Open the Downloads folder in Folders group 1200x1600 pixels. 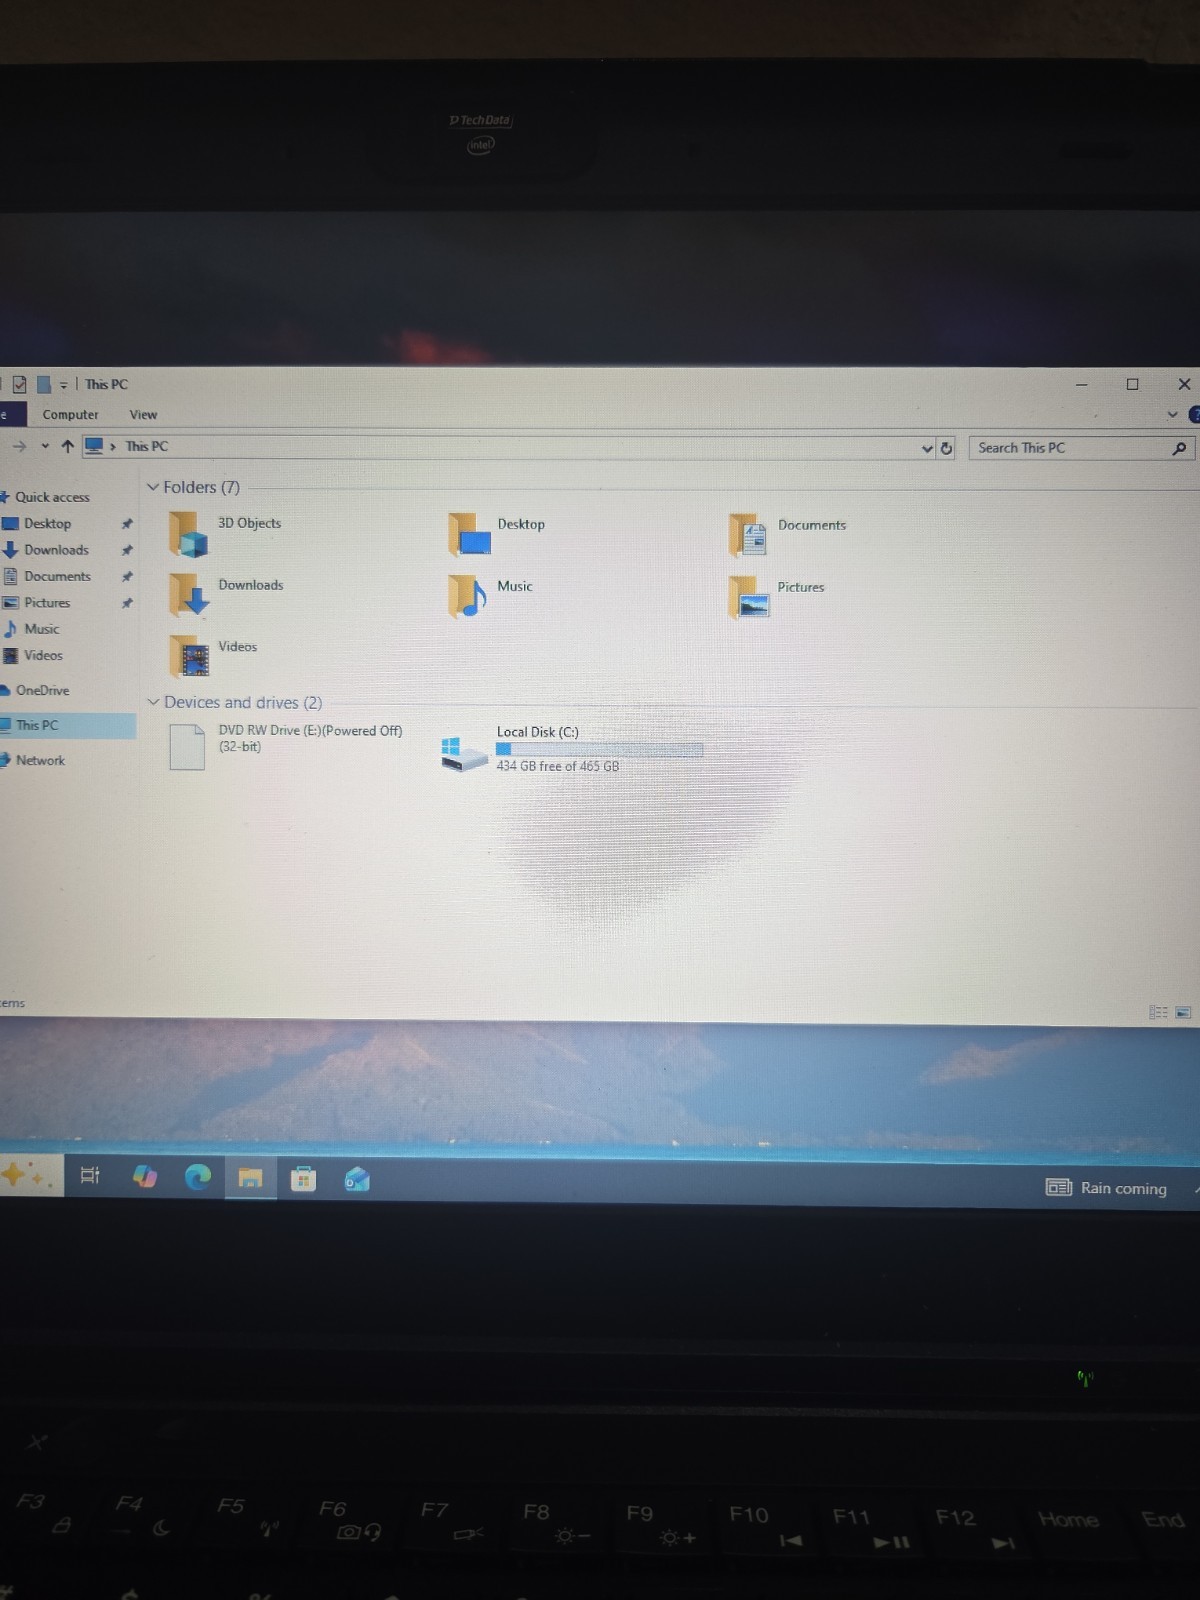[x=227, y=595]
